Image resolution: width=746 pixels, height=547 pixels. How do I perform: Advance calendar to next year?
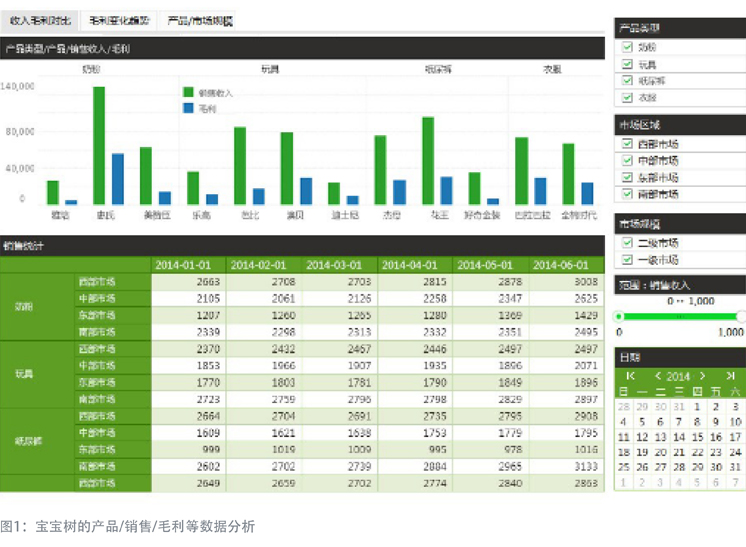tap(704, 375)
